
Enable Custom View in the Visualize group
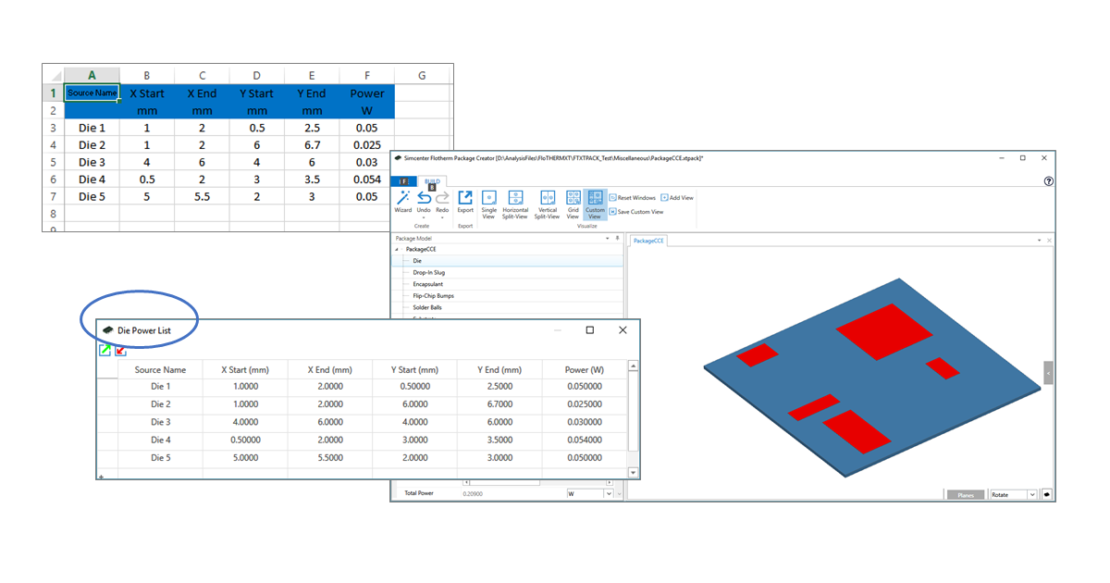(x=595, y=198)
